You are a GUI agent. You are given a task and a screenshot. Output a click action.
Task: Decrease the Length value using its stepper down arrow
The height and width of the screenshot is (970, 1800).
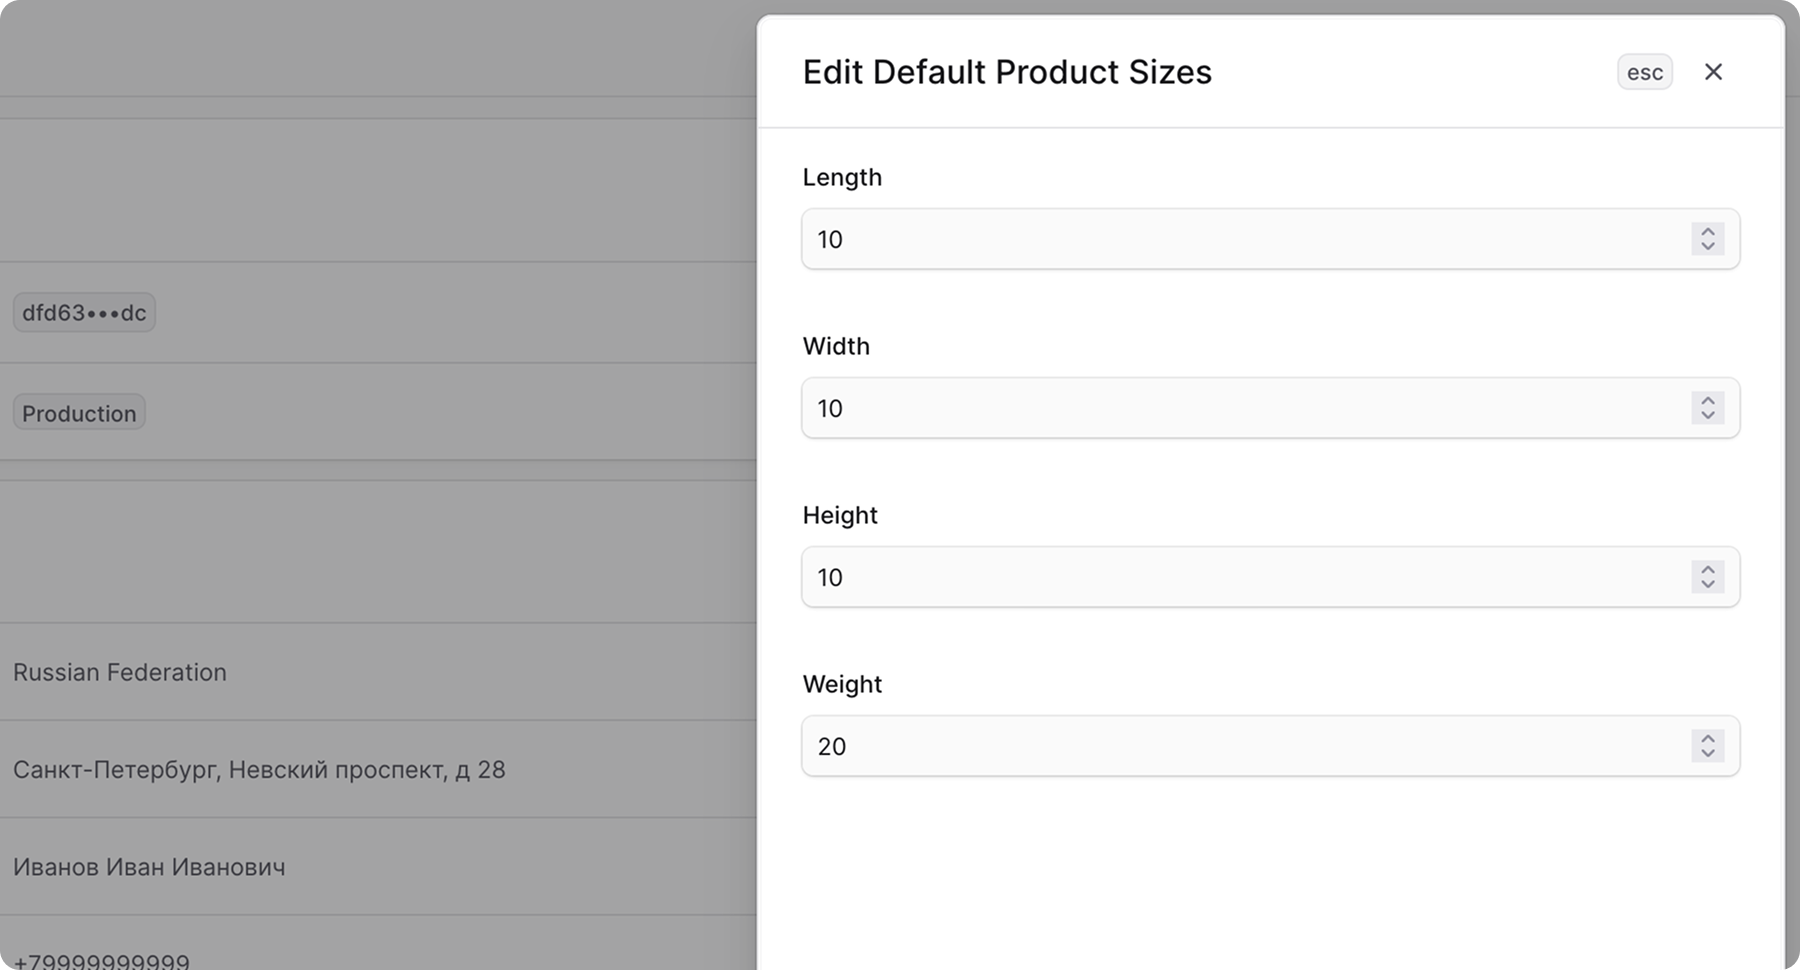(x=1708, y=247)
